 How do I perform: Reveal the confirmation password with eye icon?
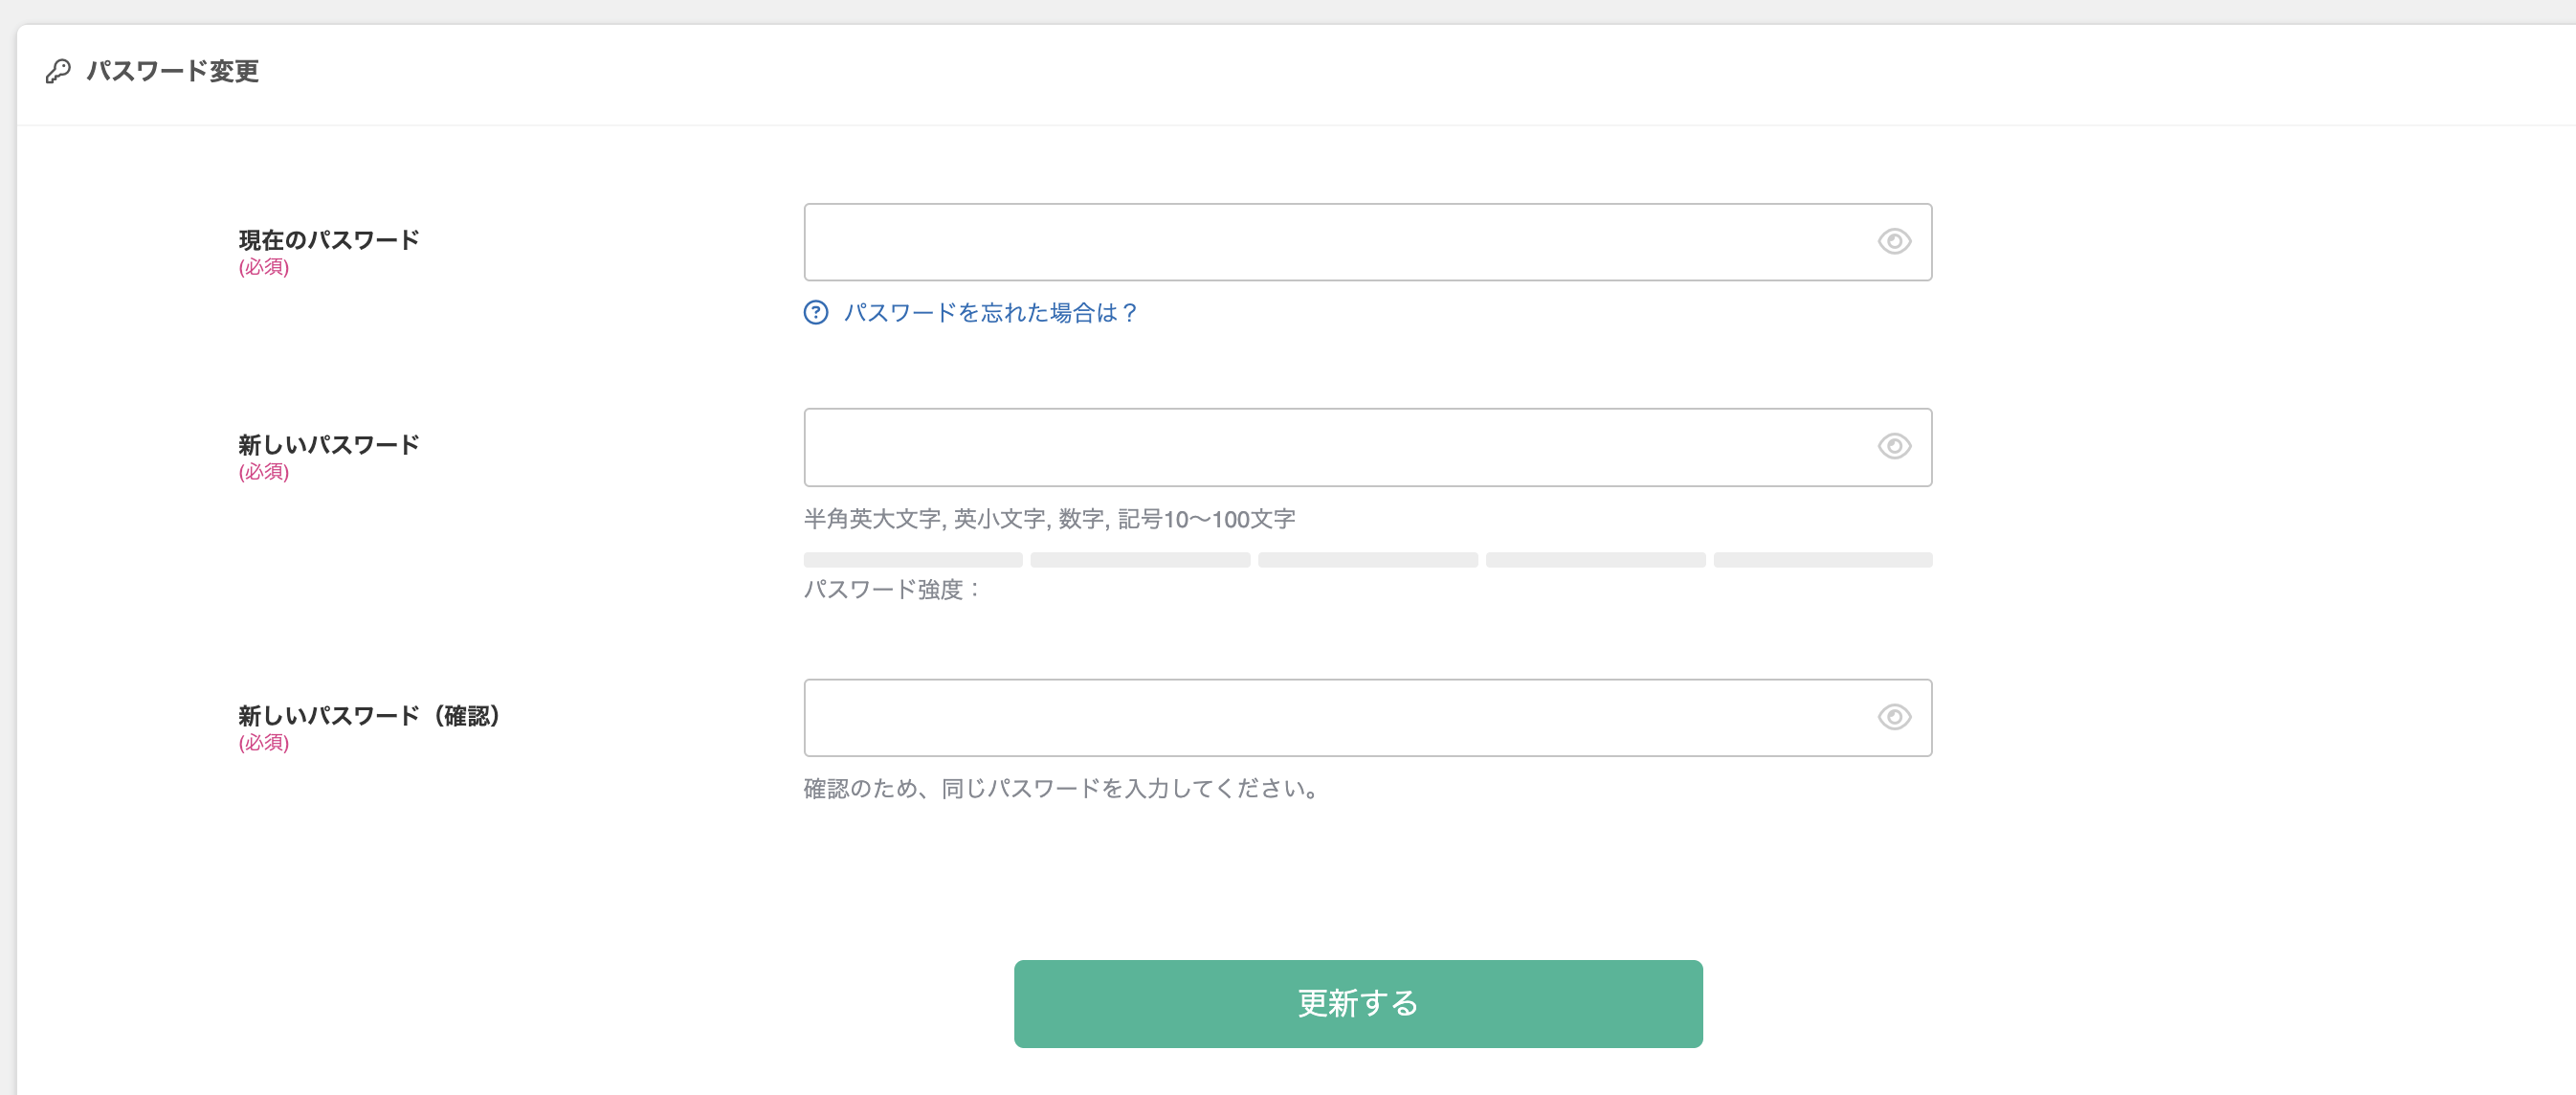click(1893, 718)
